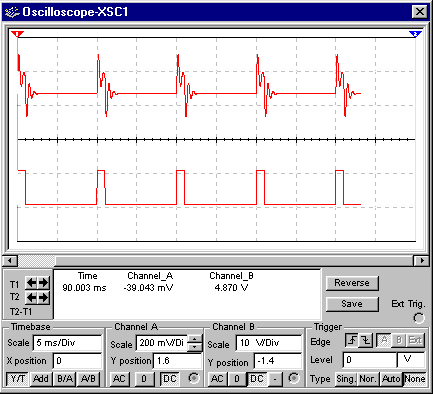Screen dimensions: 433x395
Task: Select rising edge trigger icon
Action: (352, 340)
